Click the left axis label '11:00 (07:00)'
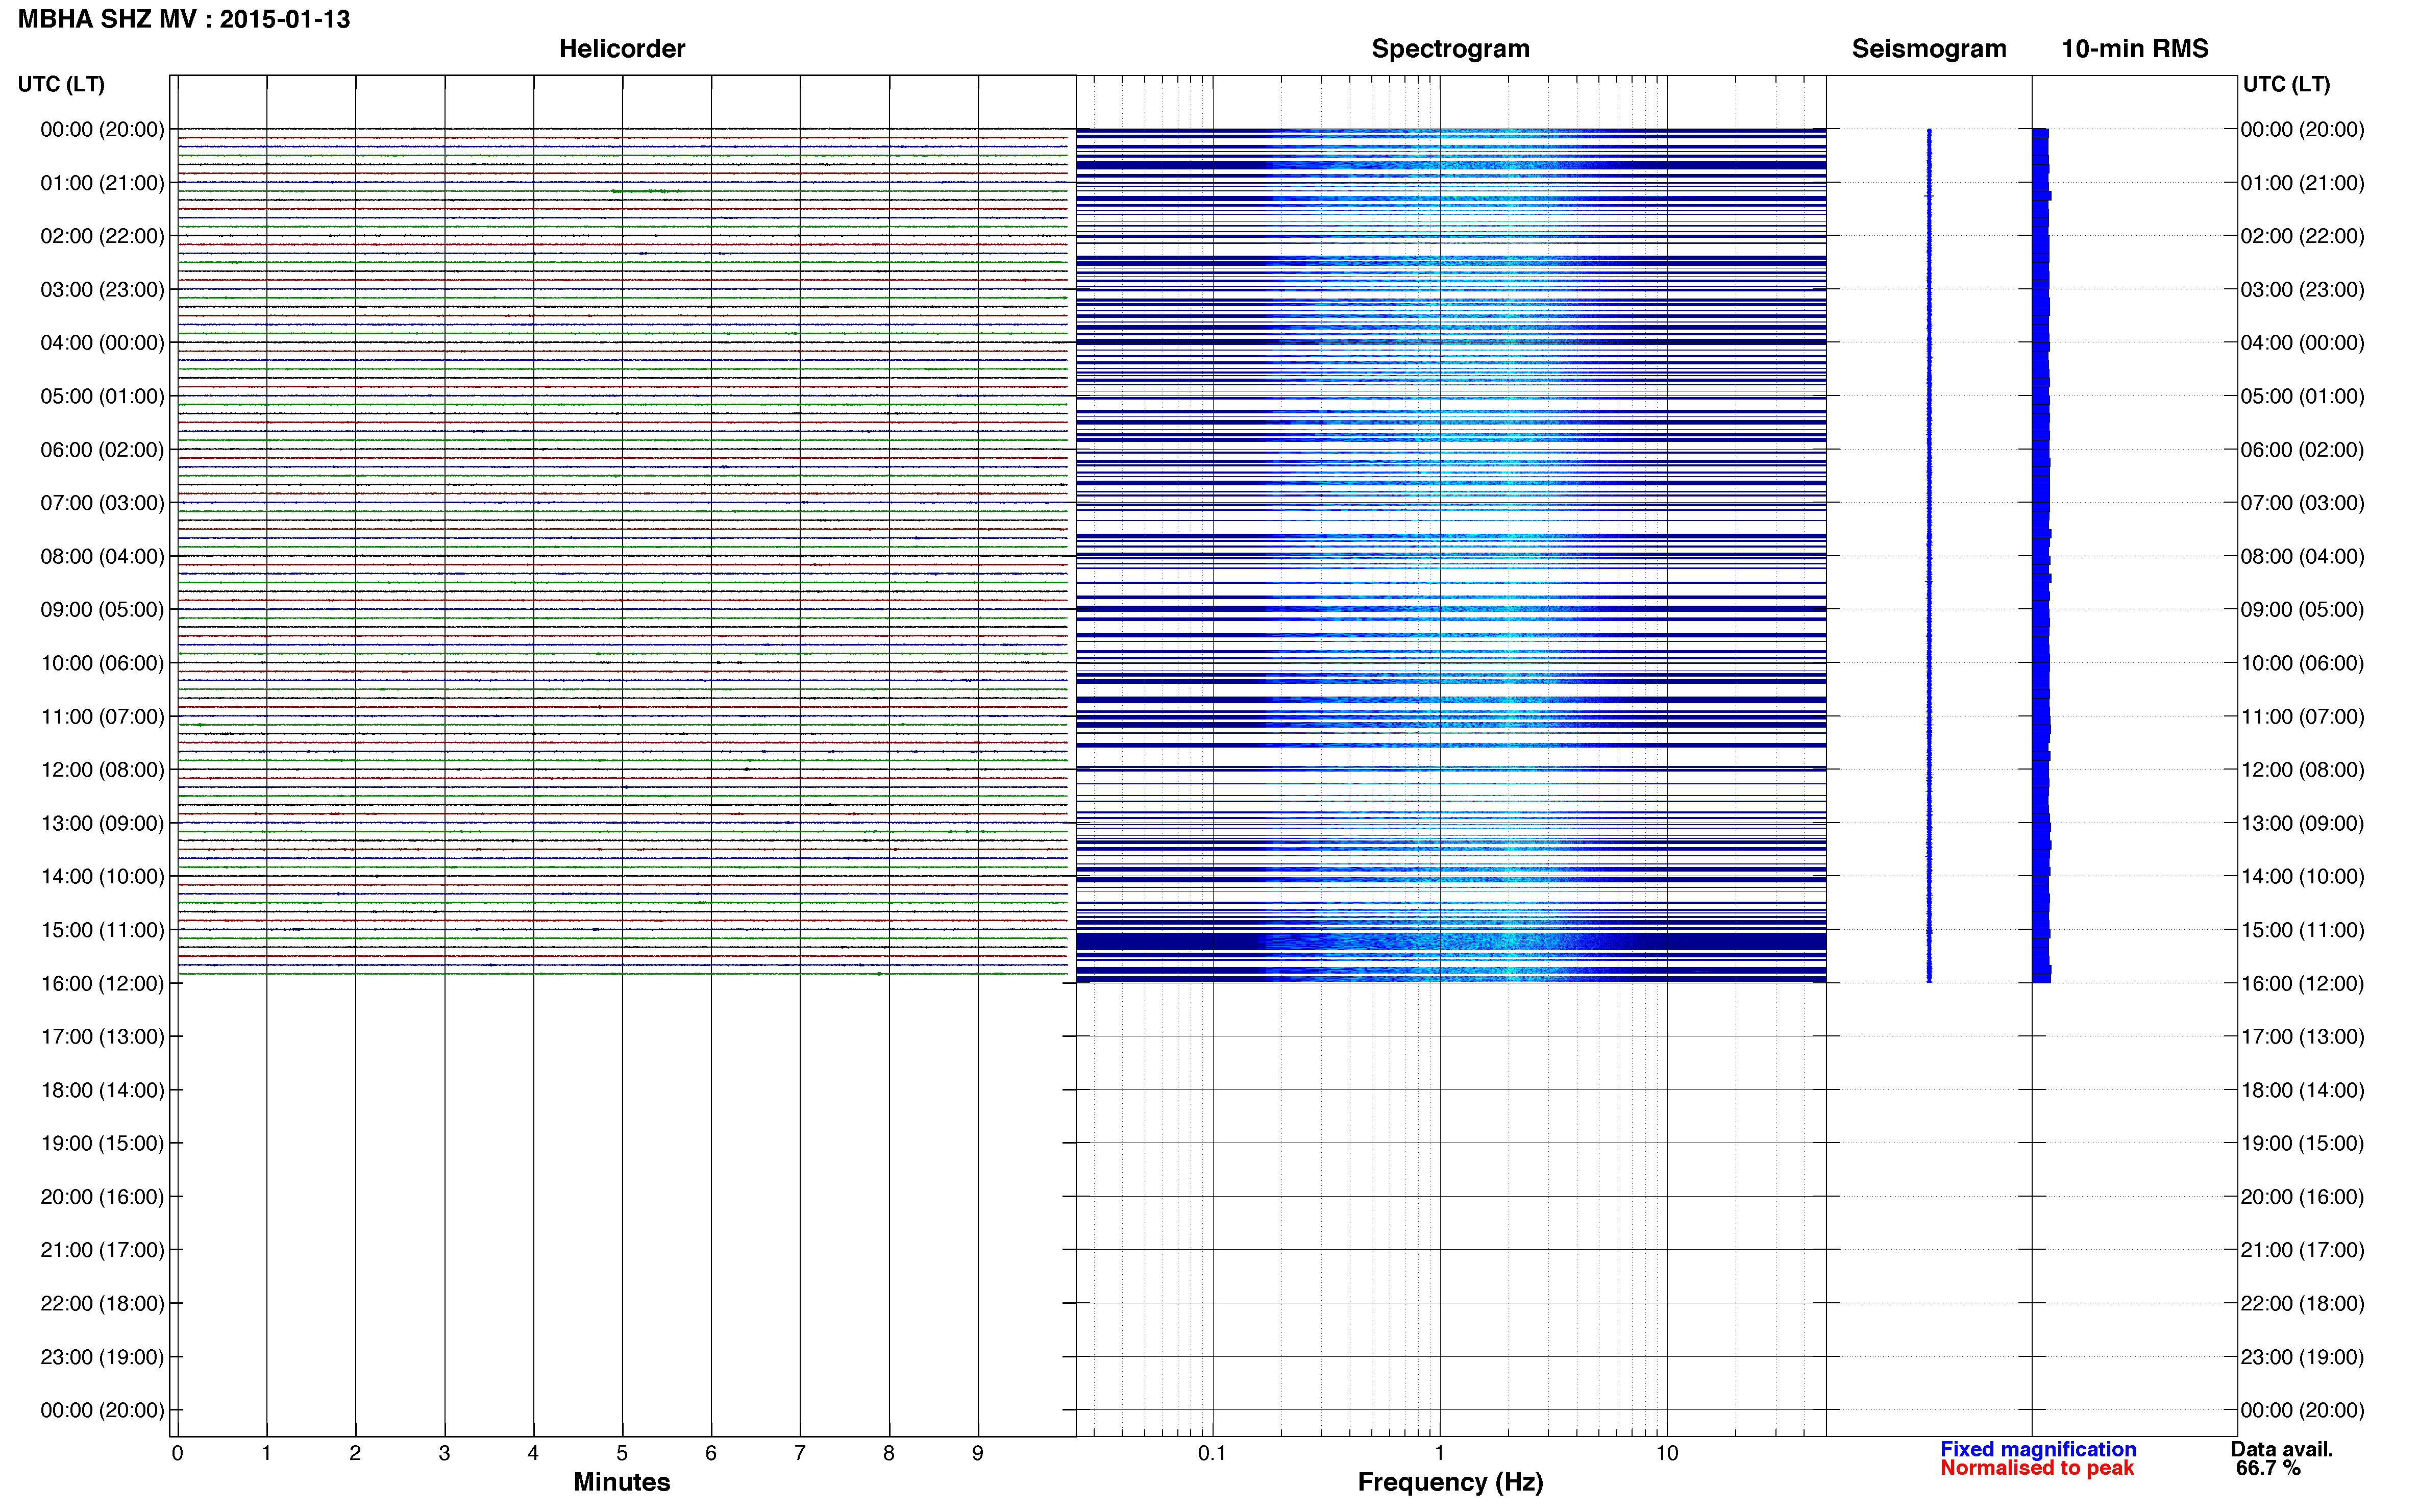The image size is (2419, 1512). point(102,717)
